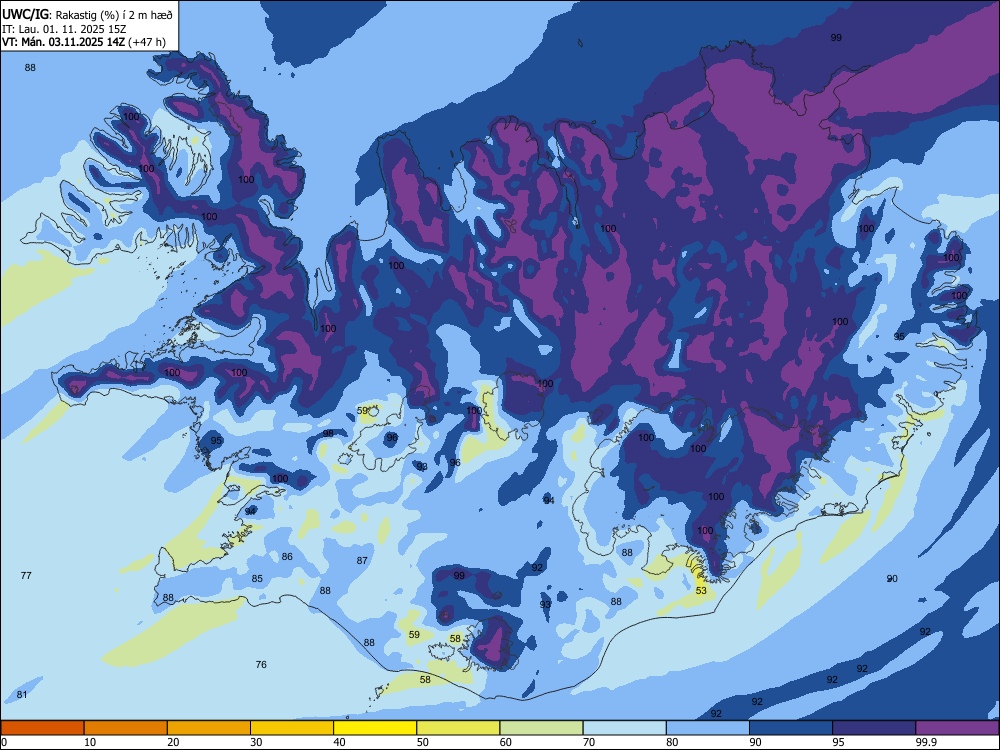Click the 70–80 light blue legend swatch
Screen dimensions: 1000x750
coord(624,728)
